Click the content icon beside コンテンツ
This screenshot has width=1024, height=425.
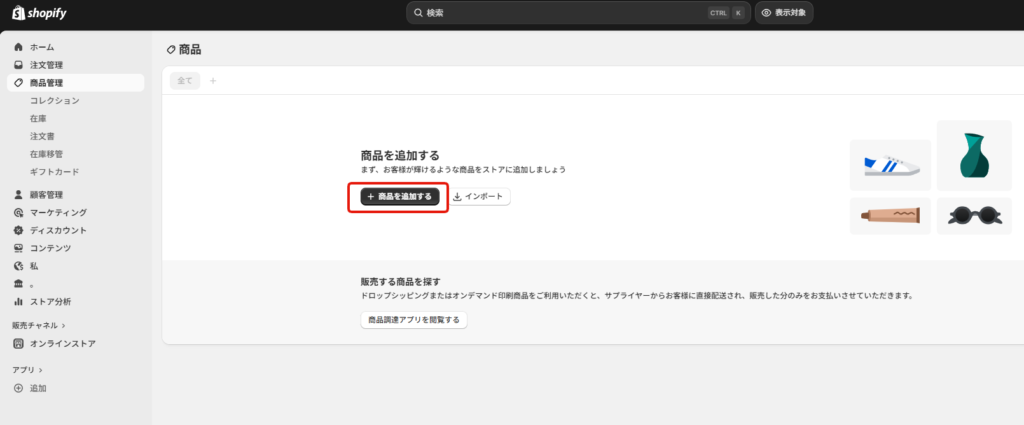[18, 248]
